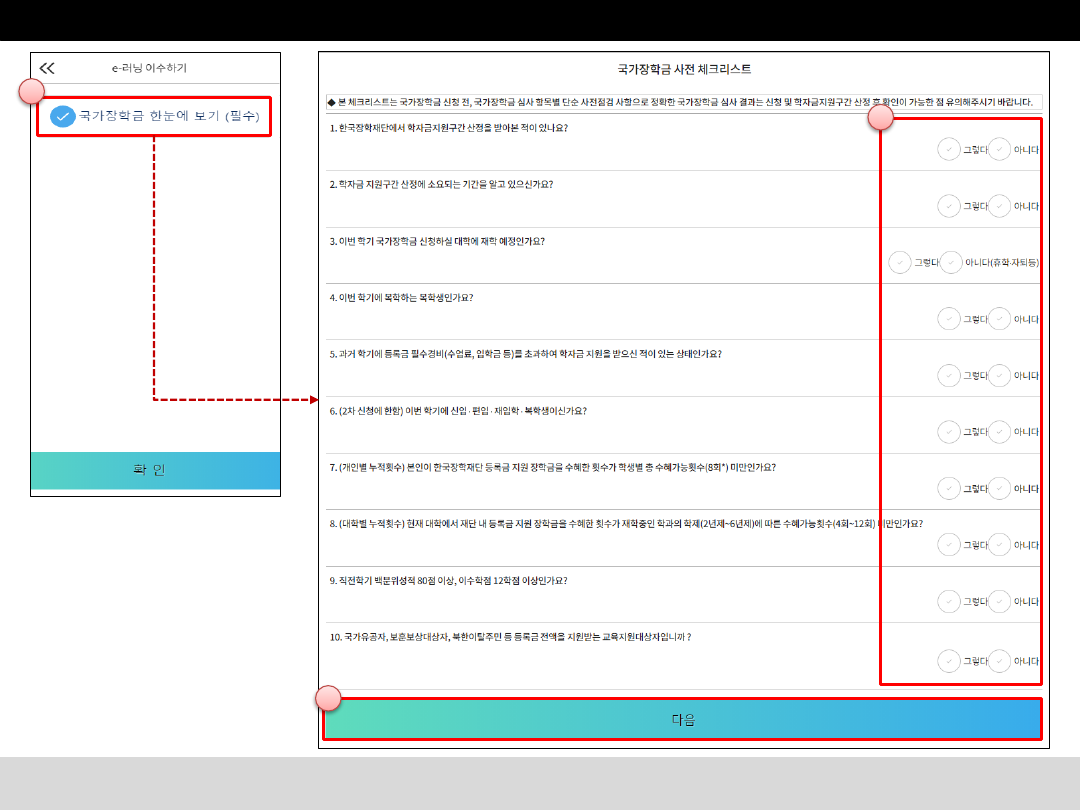Mark 그렇다 for question 3 재학 예정

(900, 262)
